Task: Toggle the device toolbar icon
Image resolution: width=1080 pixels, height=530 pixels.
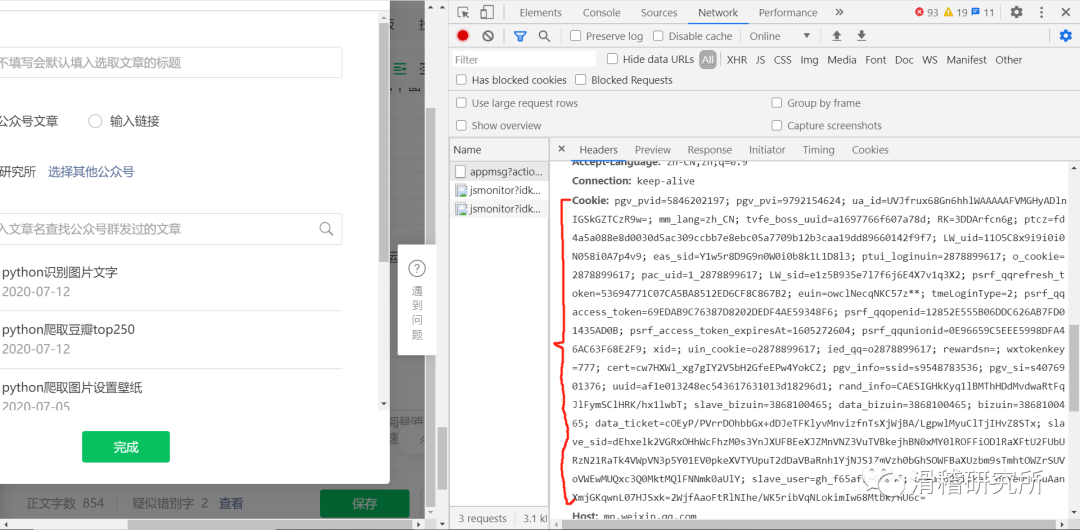Action: click(x=487, y=12)
